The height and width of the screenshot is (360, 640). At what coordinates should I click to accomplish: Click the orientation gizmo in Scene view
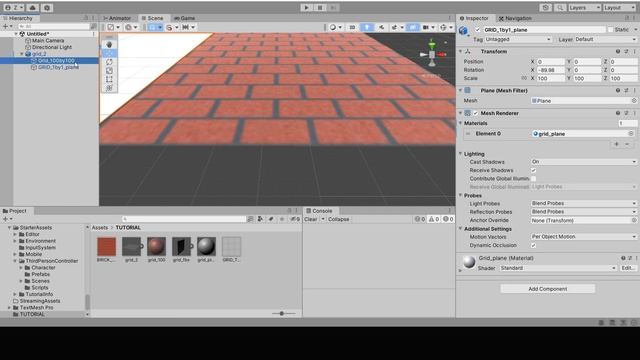pyautogui.click(x=432, y=53)
